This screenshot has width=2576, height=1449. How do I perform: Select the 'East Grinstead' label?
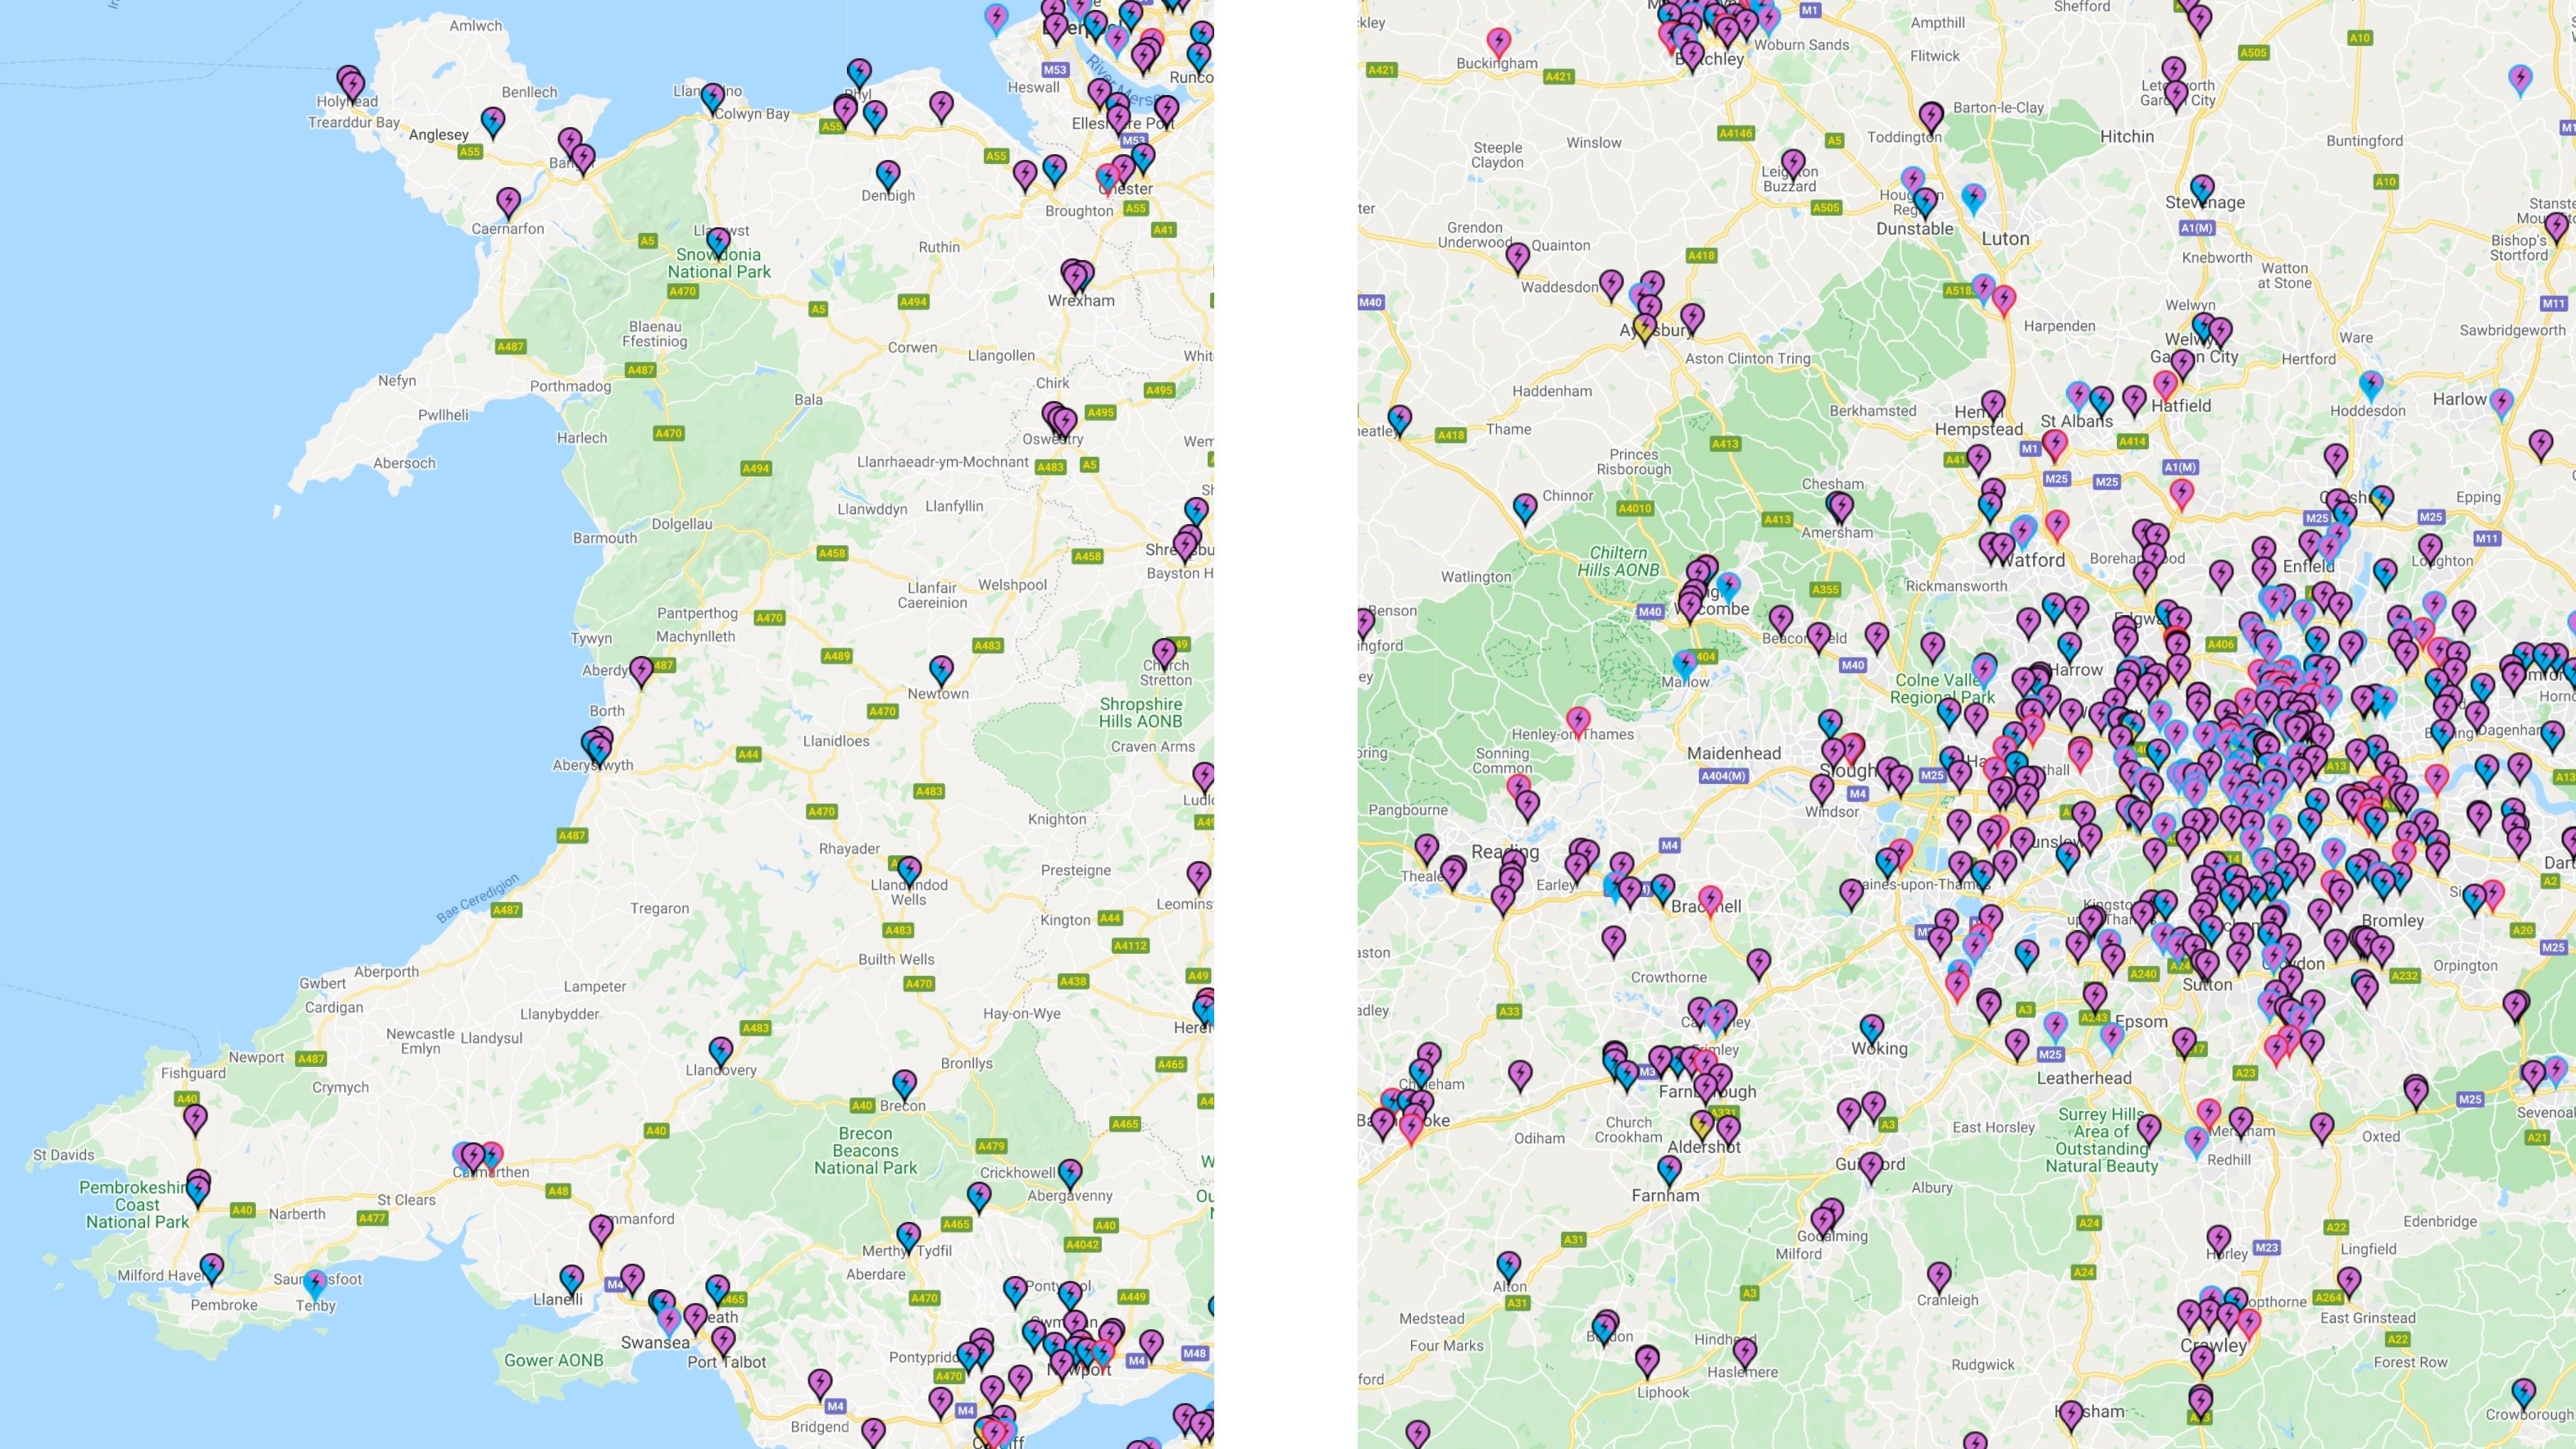2367,1318
